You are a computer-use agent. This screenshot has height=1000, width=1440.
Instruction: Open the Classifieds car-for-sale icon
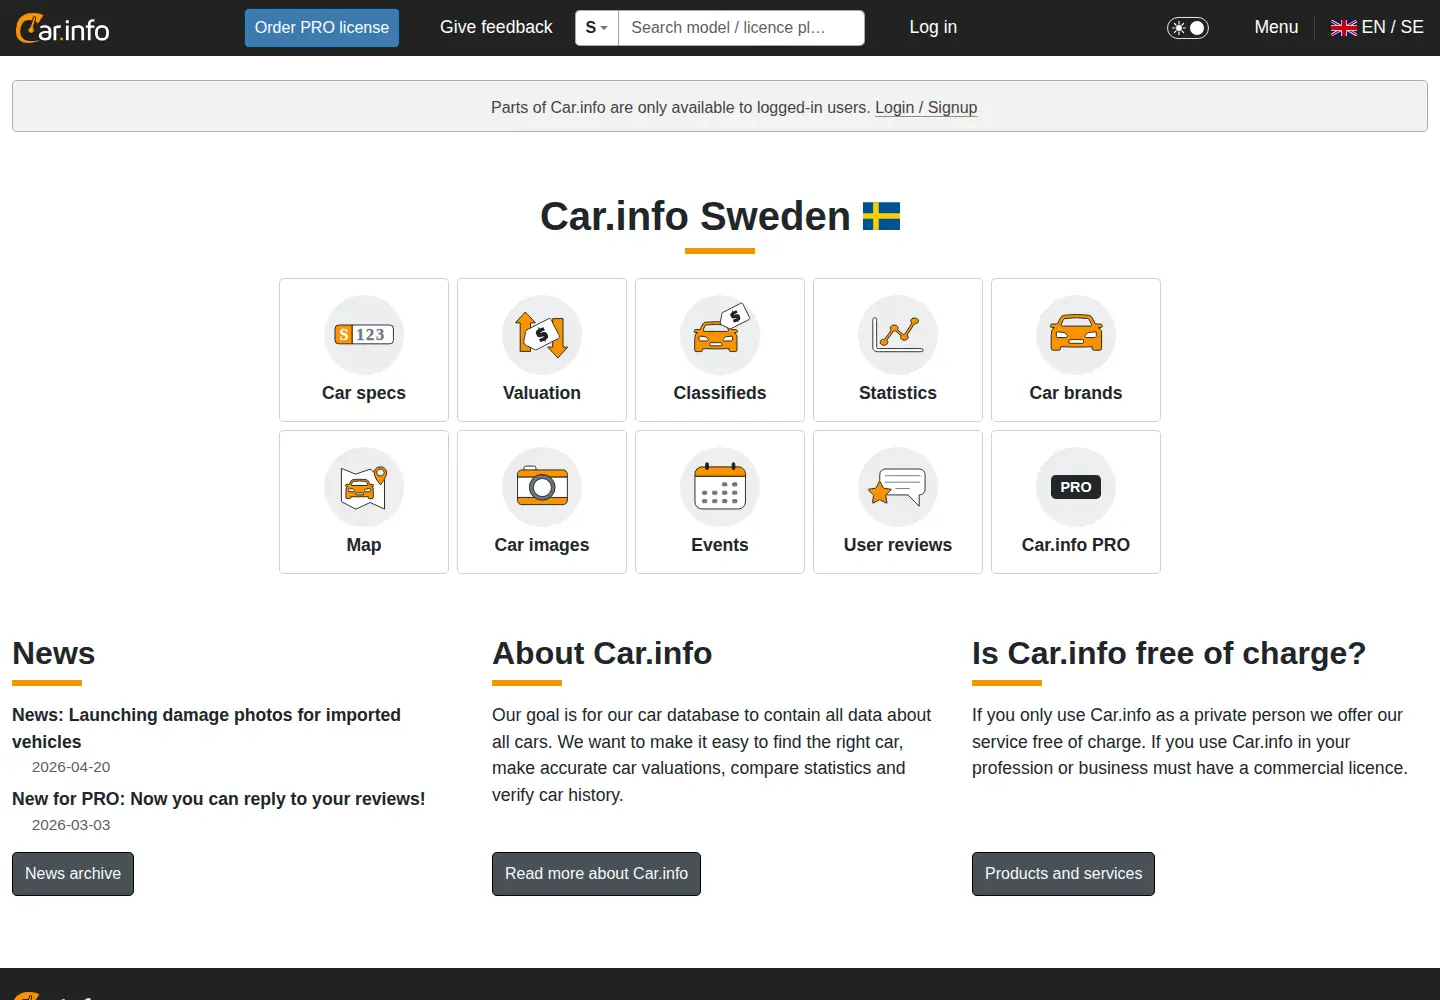tap(720, 335)
